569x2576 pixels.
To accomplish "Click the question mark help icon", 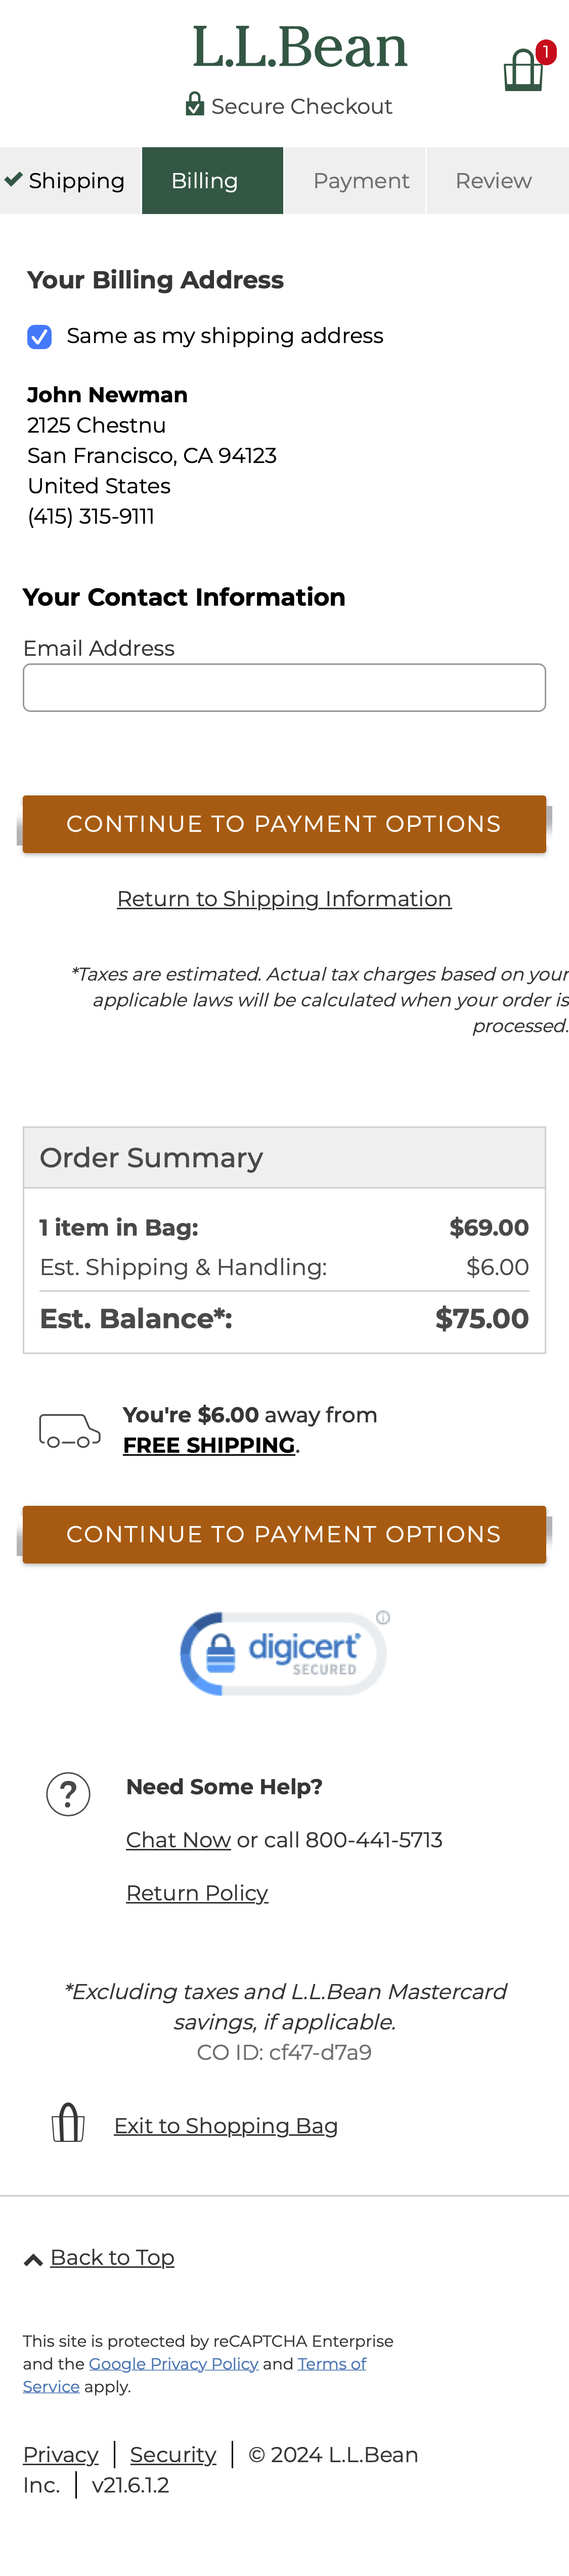I will (67, 1793).
